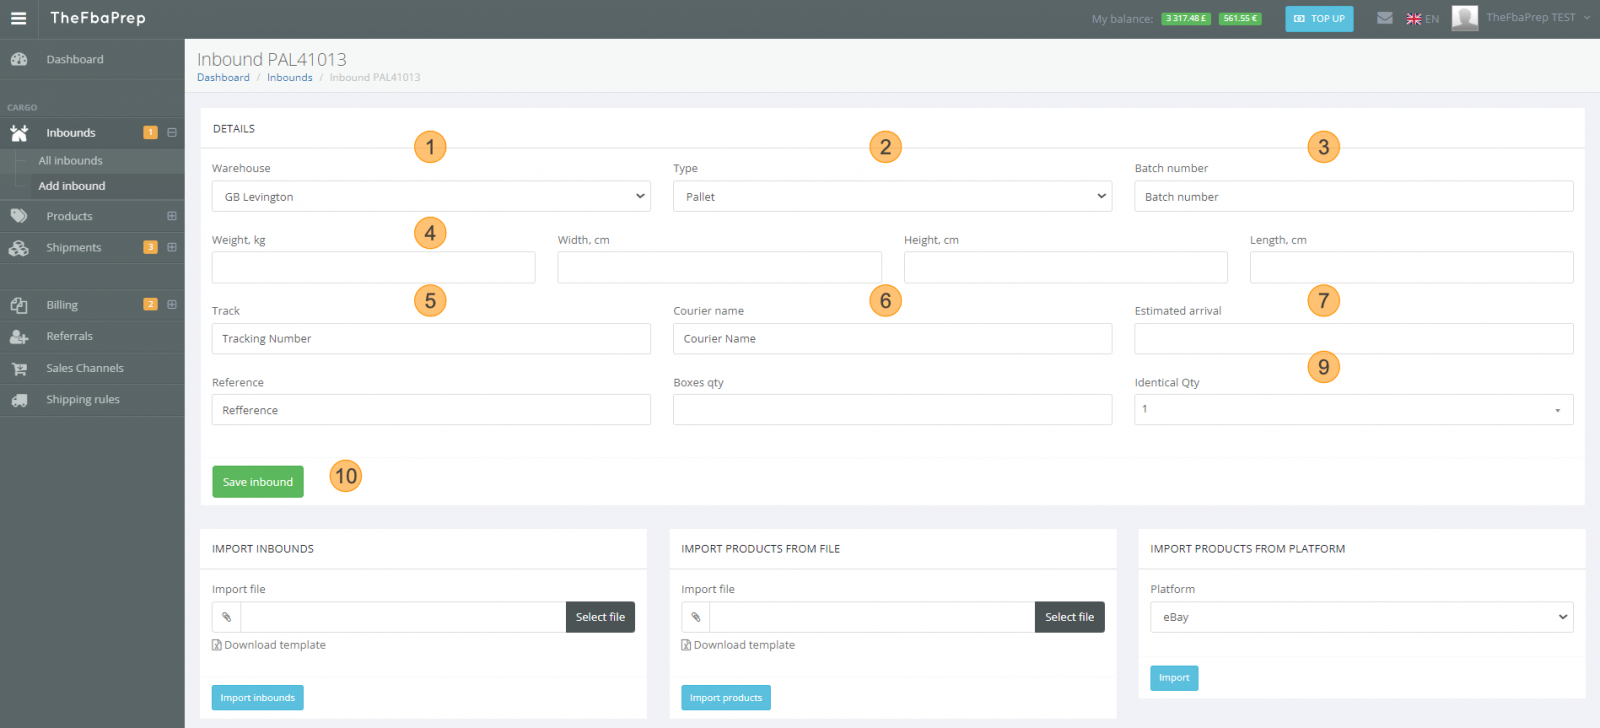This screenshot has width=1600, height=728.
Task: Click the Width, cm input field
Action: pos(719,267)
